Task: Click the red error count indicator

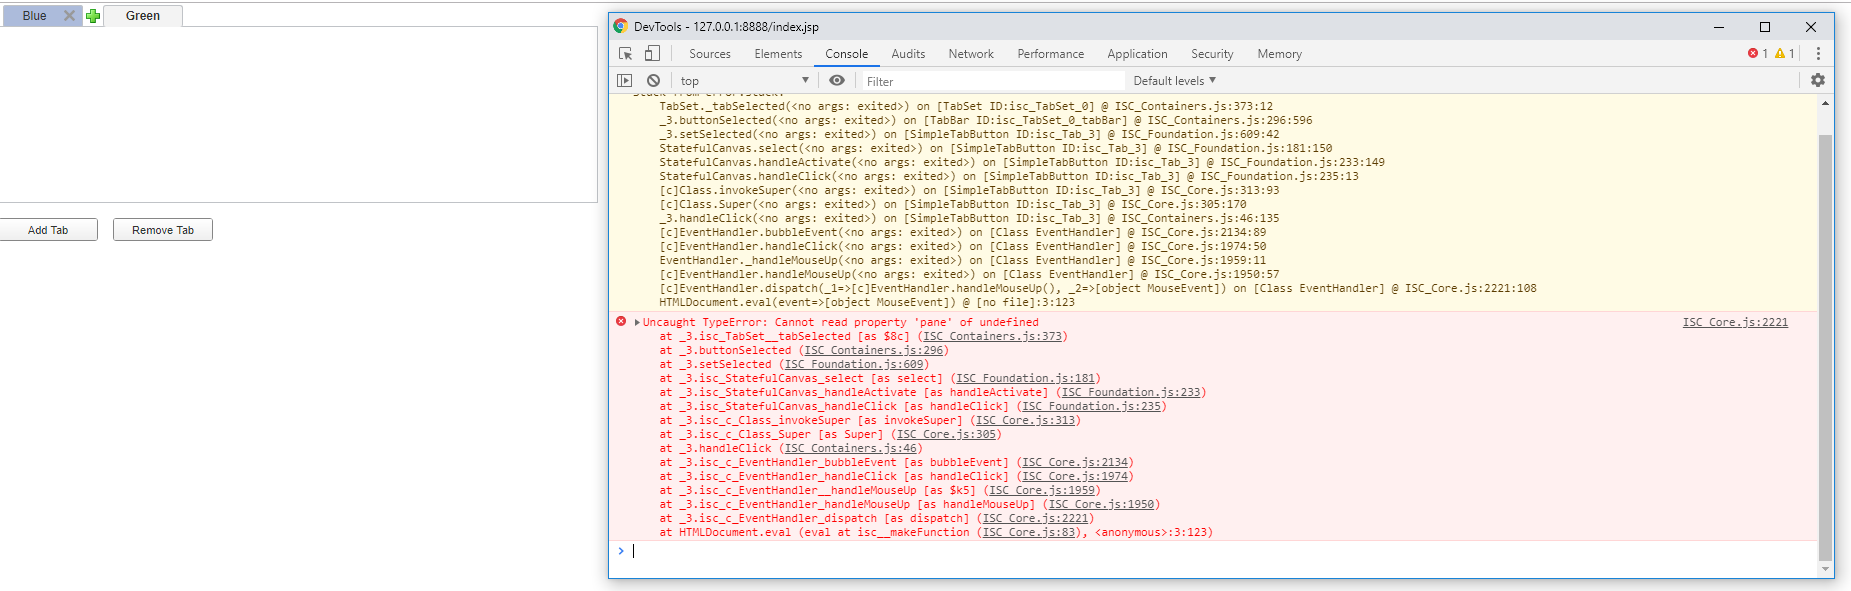Action: point(1757,54)
